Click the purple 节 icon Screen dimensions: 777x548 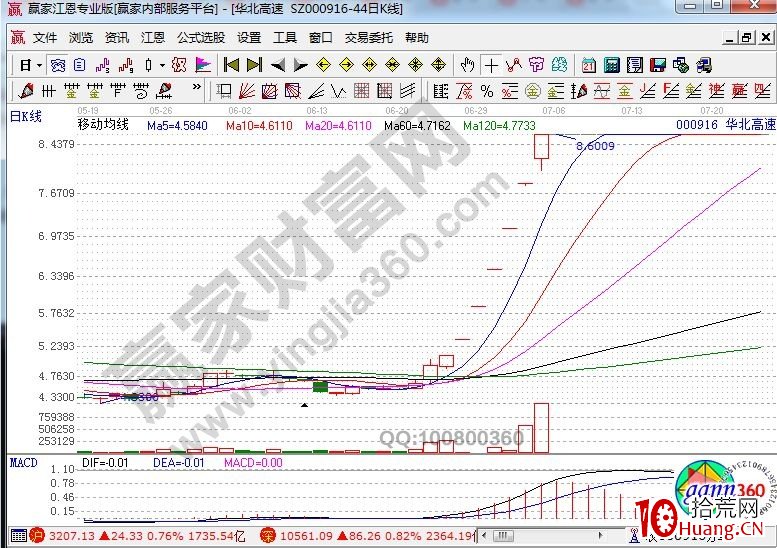point(537,65)
